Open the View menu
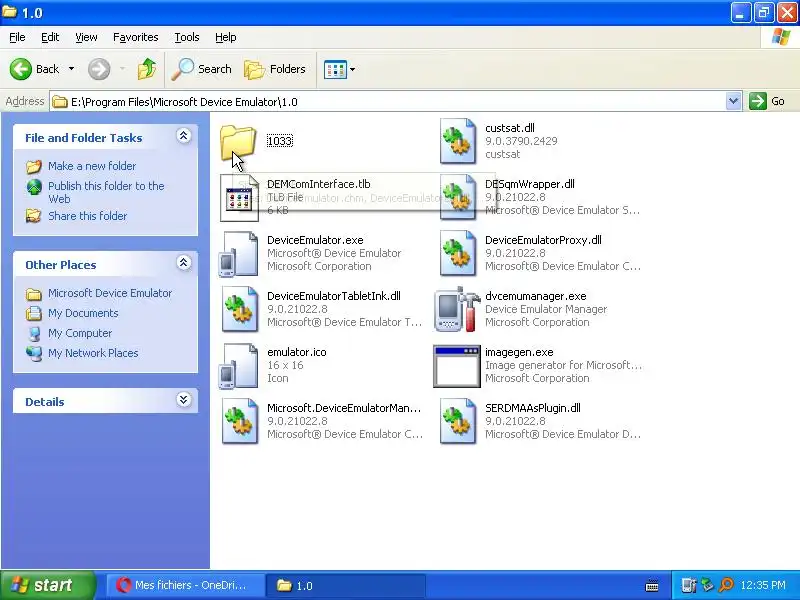The height and width of the screenshot is (600, 800). pyautogui.click(x=86, y=37)
